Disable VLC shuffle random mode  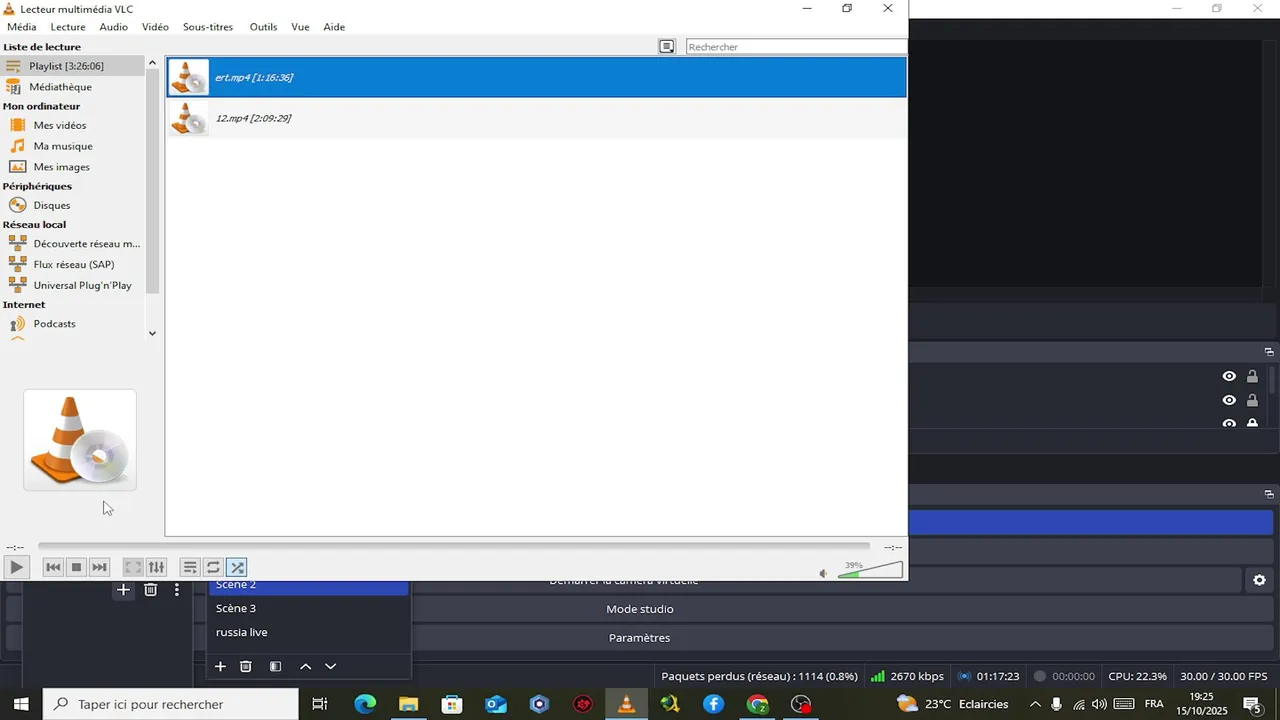[x=236, y=567]
